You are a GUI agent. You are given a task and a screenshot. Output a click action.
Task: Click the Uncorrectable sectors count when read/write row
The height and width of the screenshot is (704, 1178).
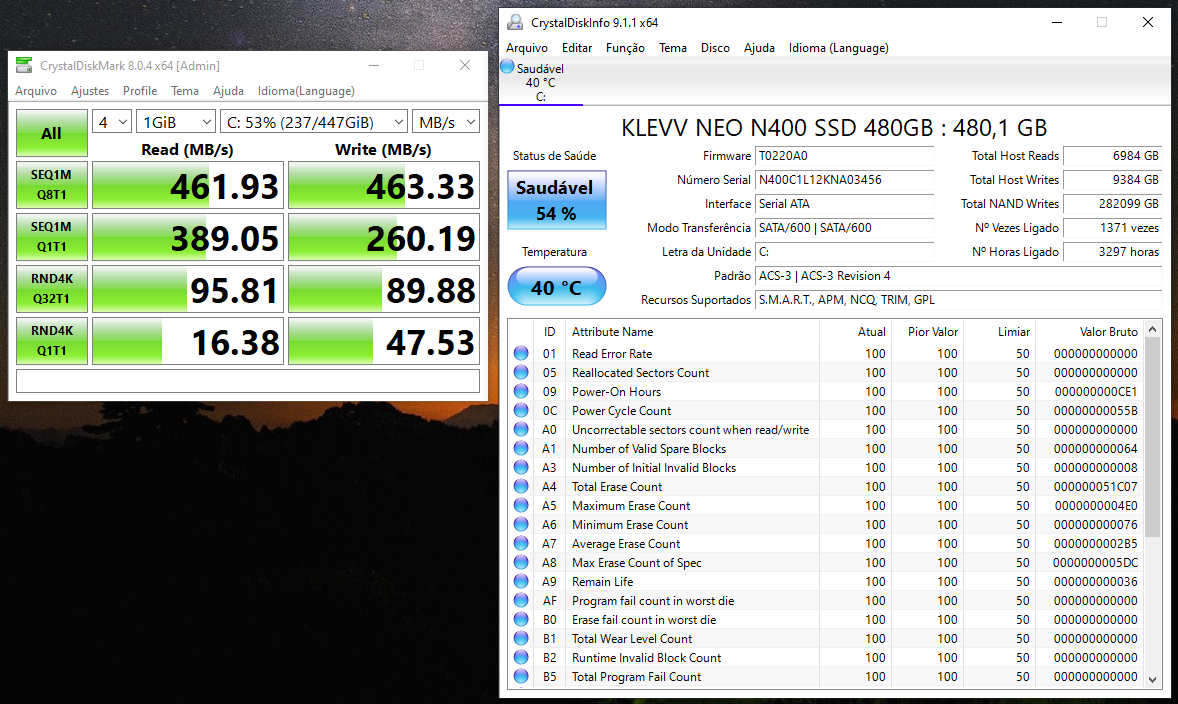[x=826, y=430]
